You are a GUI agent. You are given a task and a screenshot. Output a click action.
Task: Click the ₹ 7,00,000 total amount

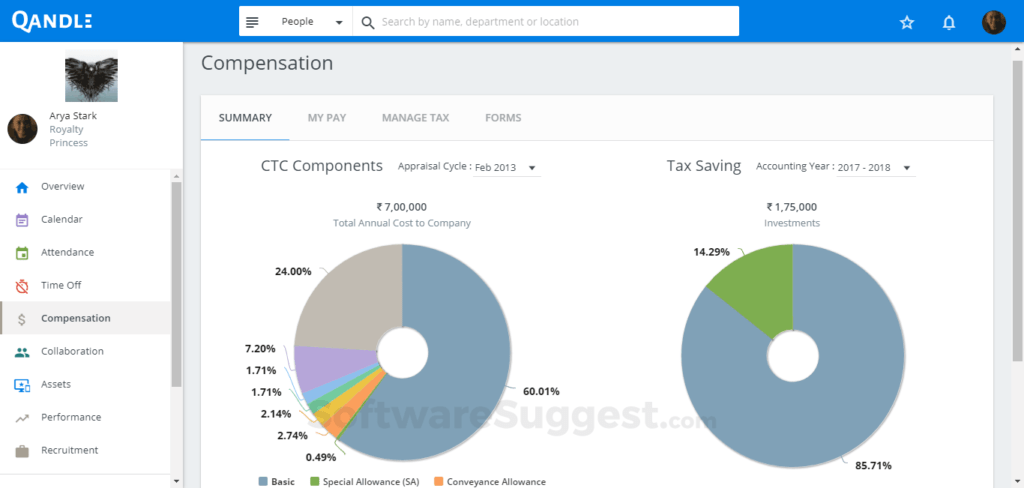click(x=402, y=207)
